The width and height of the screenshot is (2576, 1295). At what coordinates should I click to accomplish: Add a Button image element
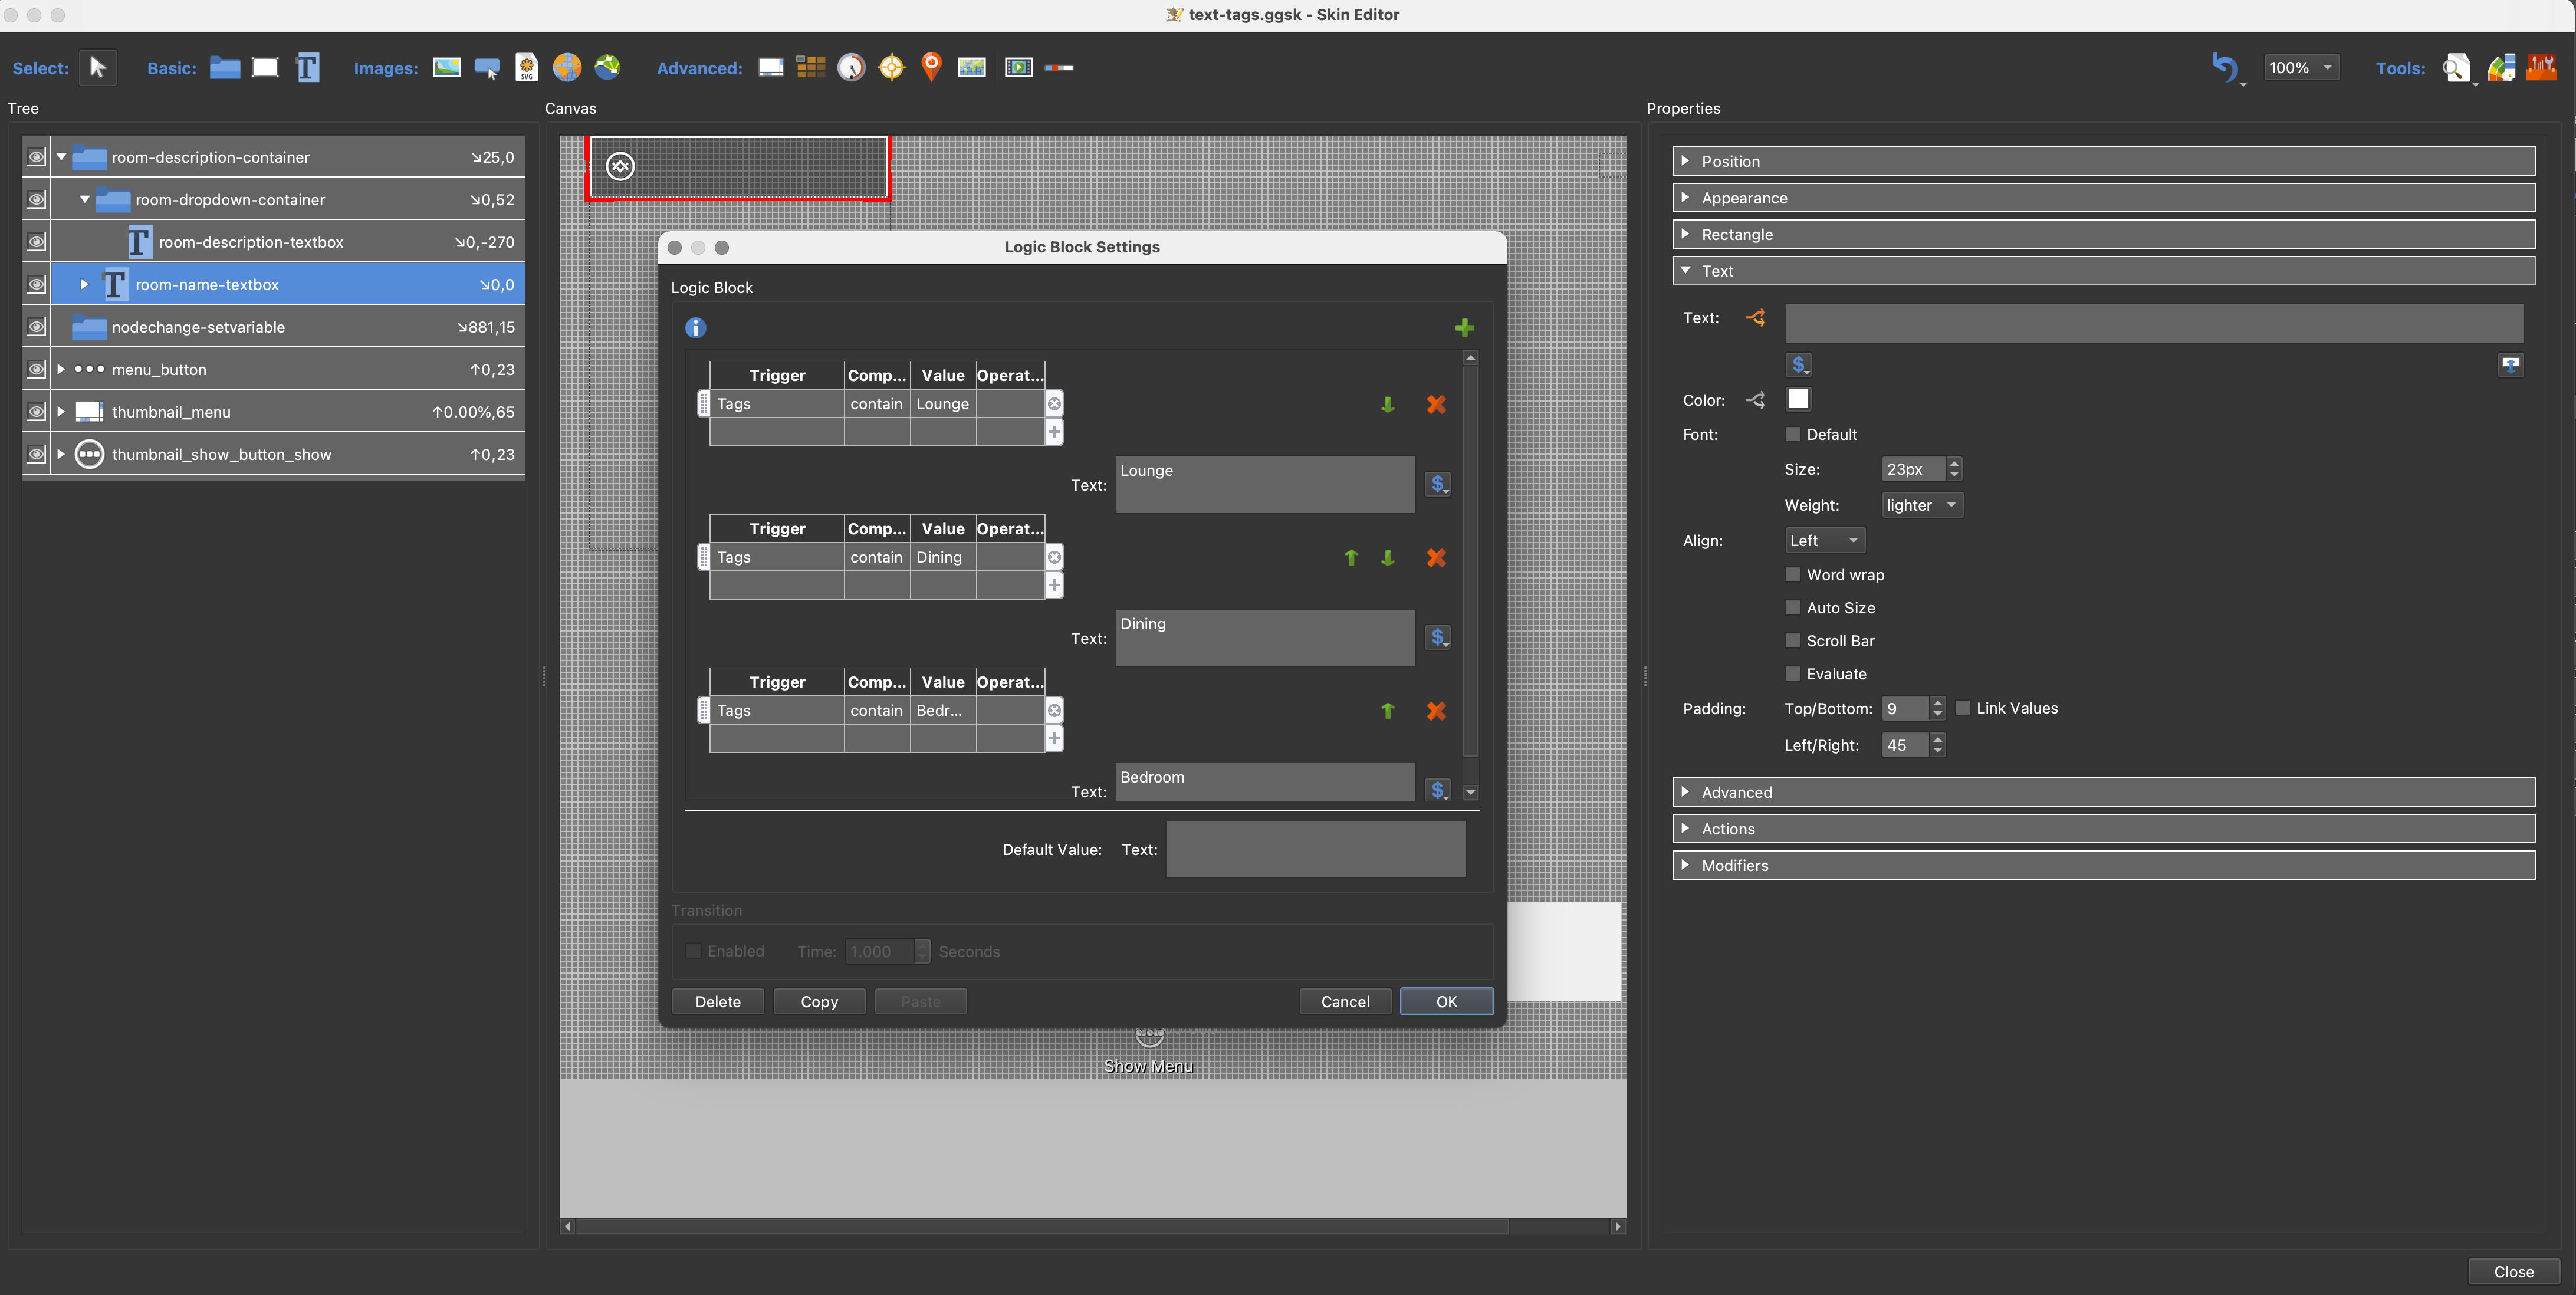[487, 68]
